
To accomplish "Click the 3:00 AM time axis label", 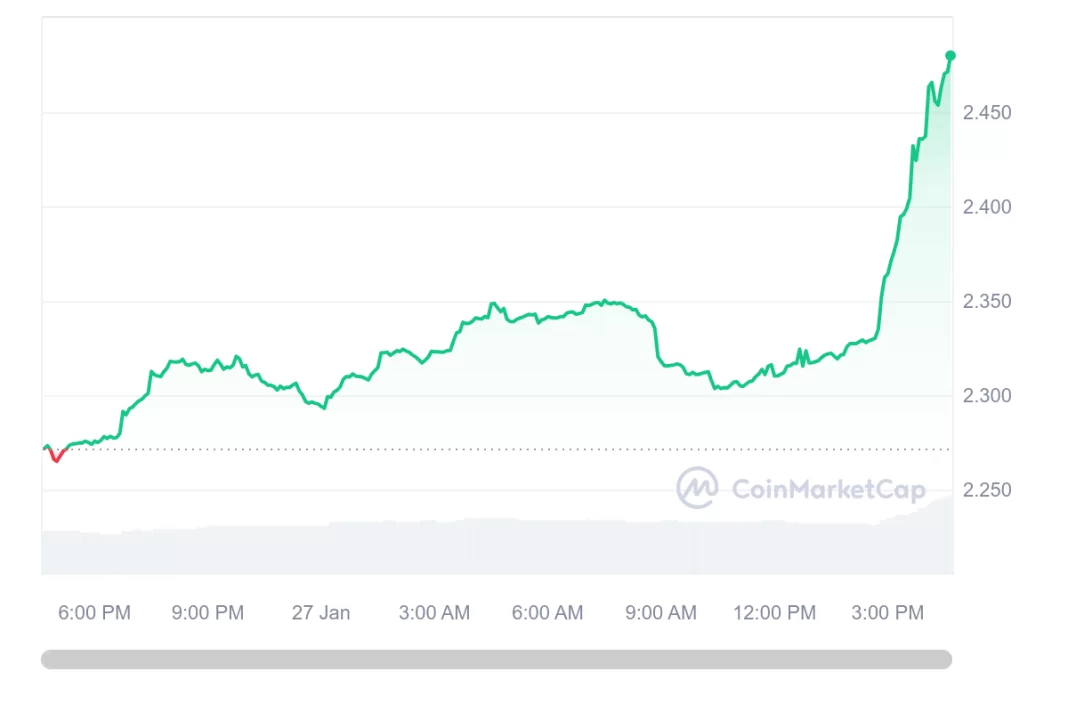I will point(434,613).
